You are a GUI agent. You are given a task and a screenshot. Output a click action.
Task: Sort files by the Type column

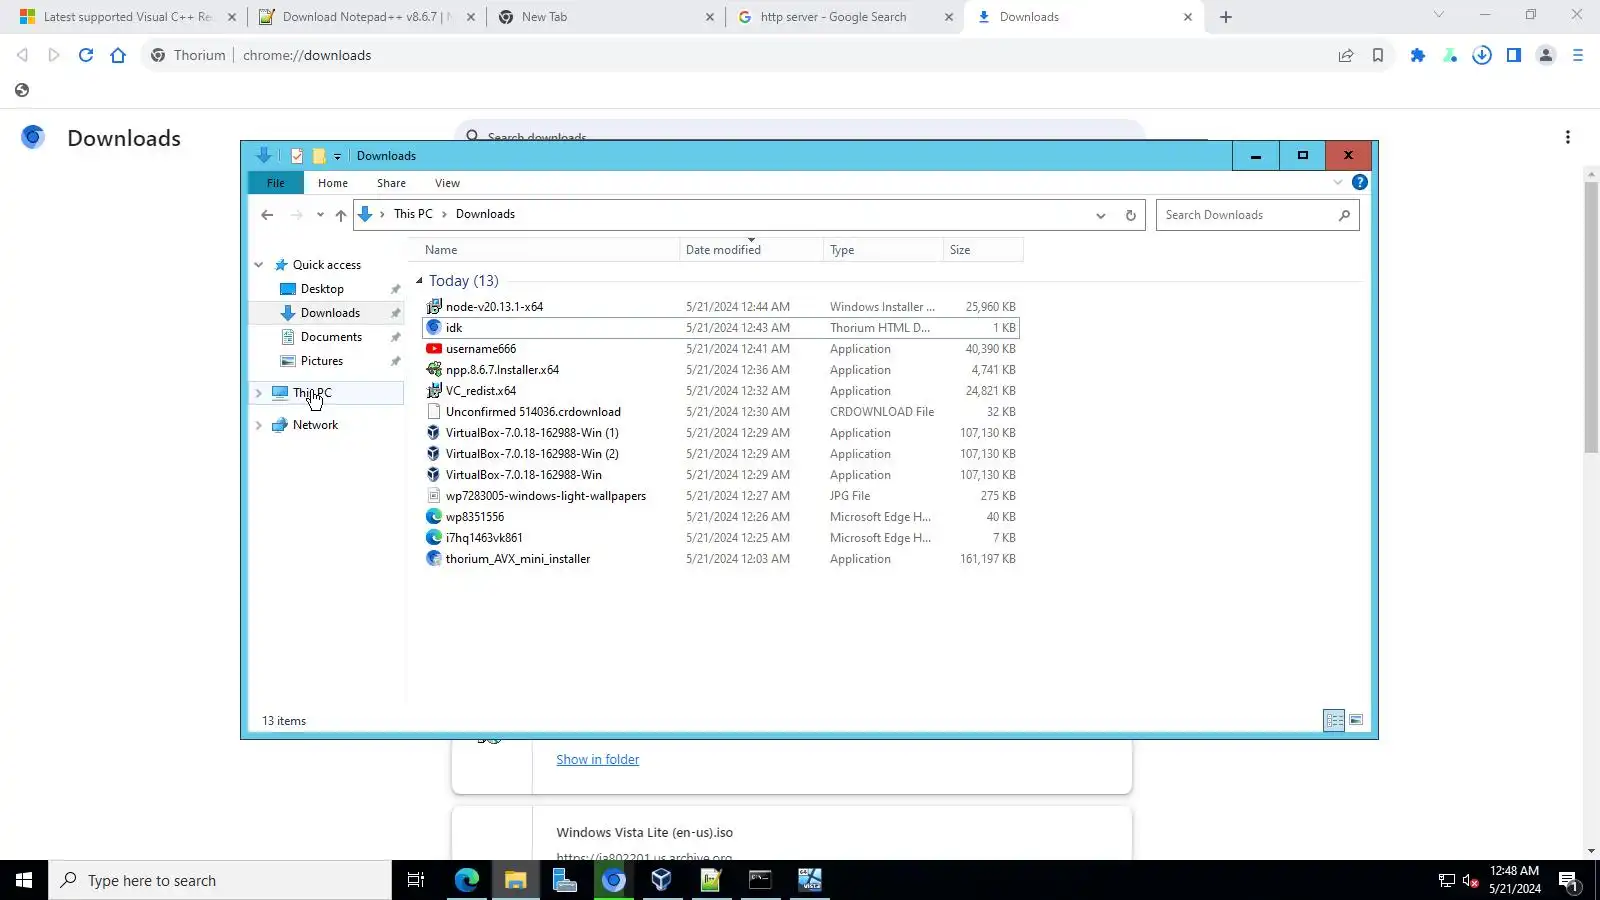(x=883, y=250)
